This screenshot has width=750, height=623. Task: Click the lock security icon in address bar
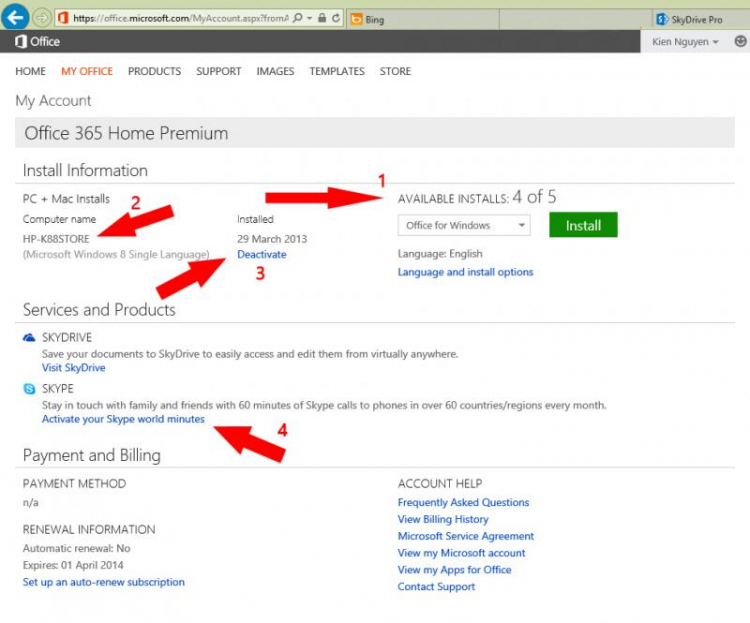(x=322, y=18)
